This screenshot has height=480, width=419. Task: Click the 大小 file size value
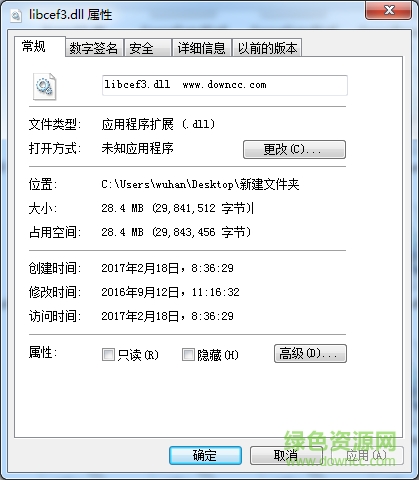click(176, 208)
